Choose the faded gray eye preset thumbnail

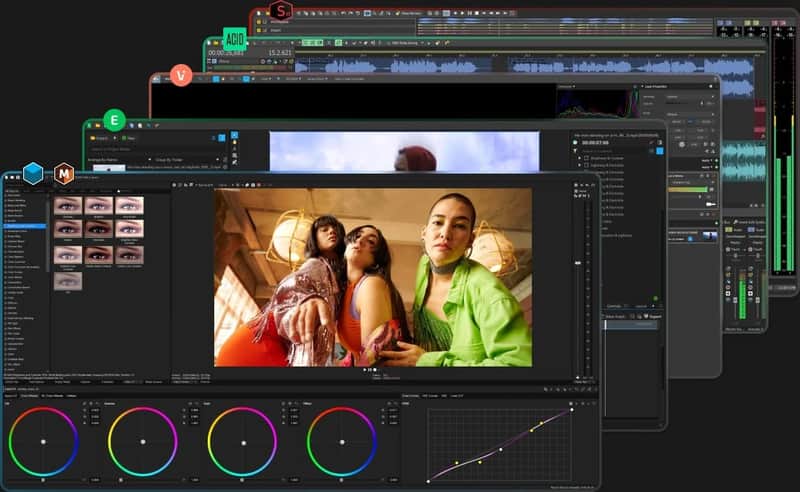pyautogui.click(x=68, y=281)
